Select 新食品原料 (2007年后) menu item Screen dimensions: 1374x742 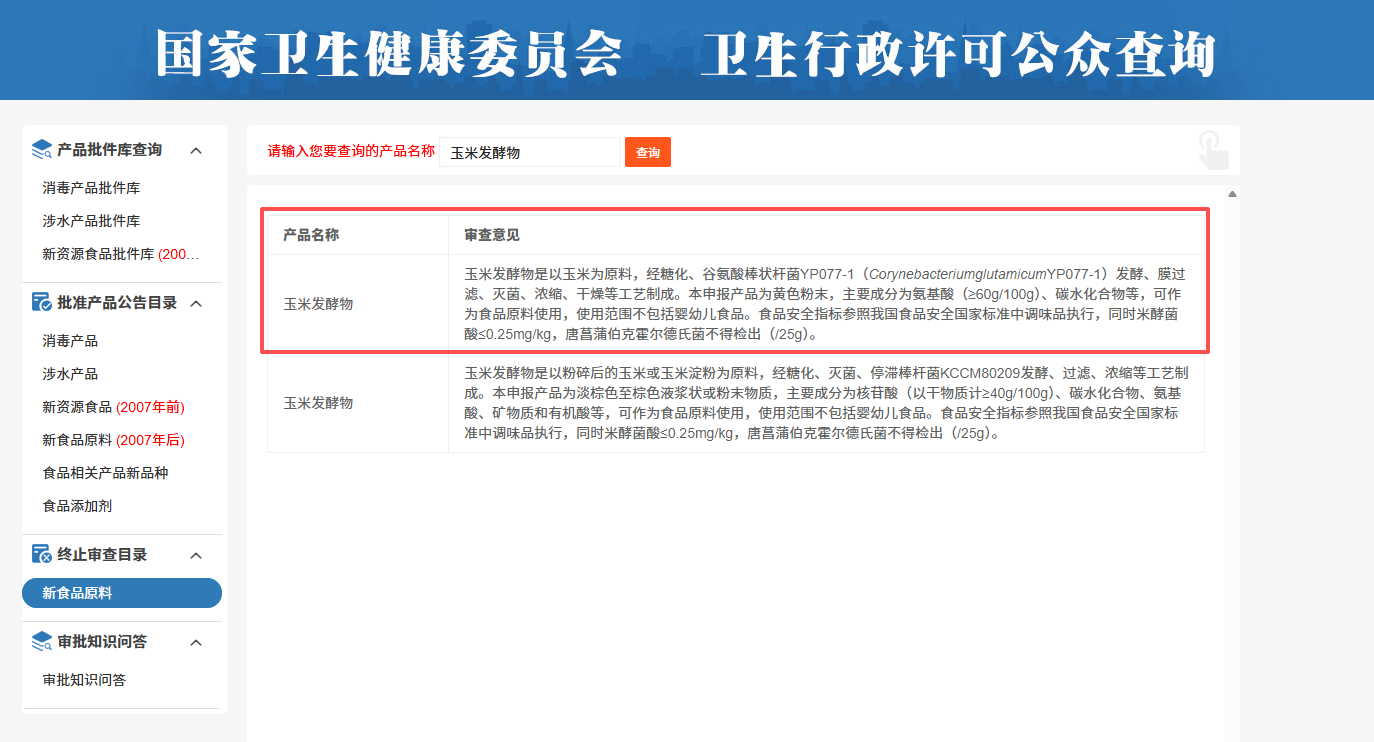click(x=113, y=440)
